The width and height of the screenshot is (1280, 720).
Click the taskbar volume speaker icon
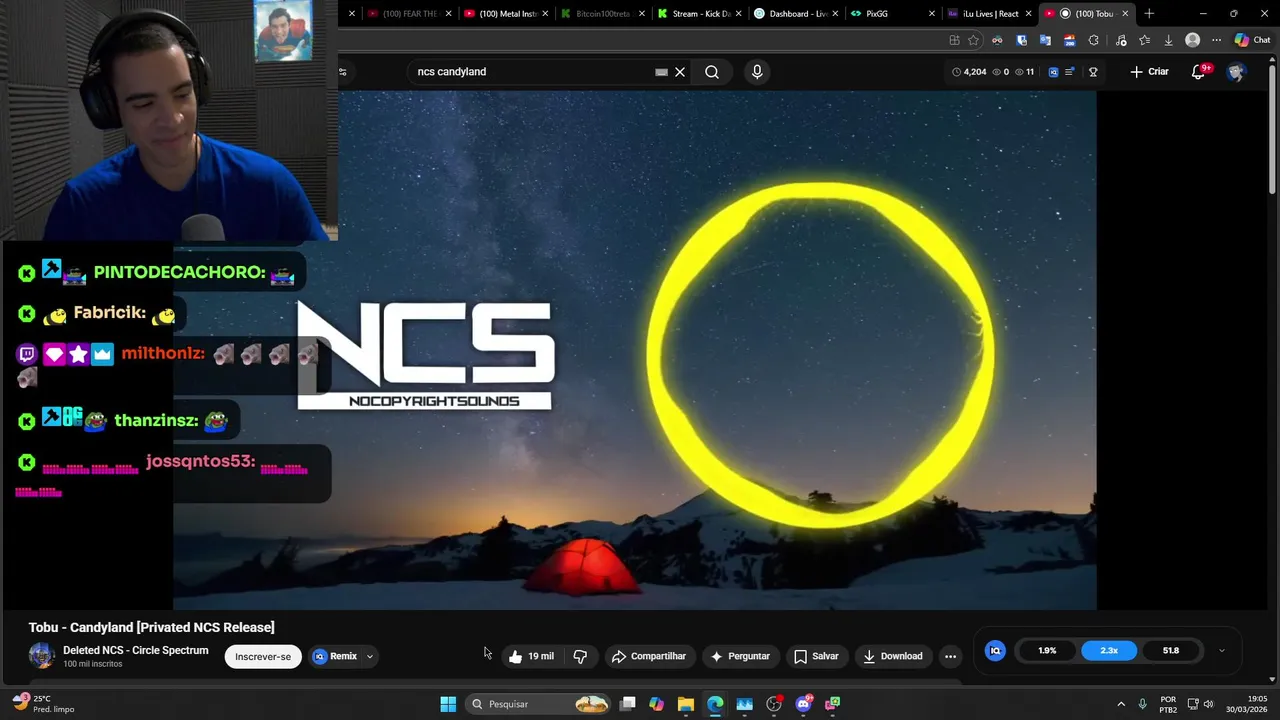1208,704
